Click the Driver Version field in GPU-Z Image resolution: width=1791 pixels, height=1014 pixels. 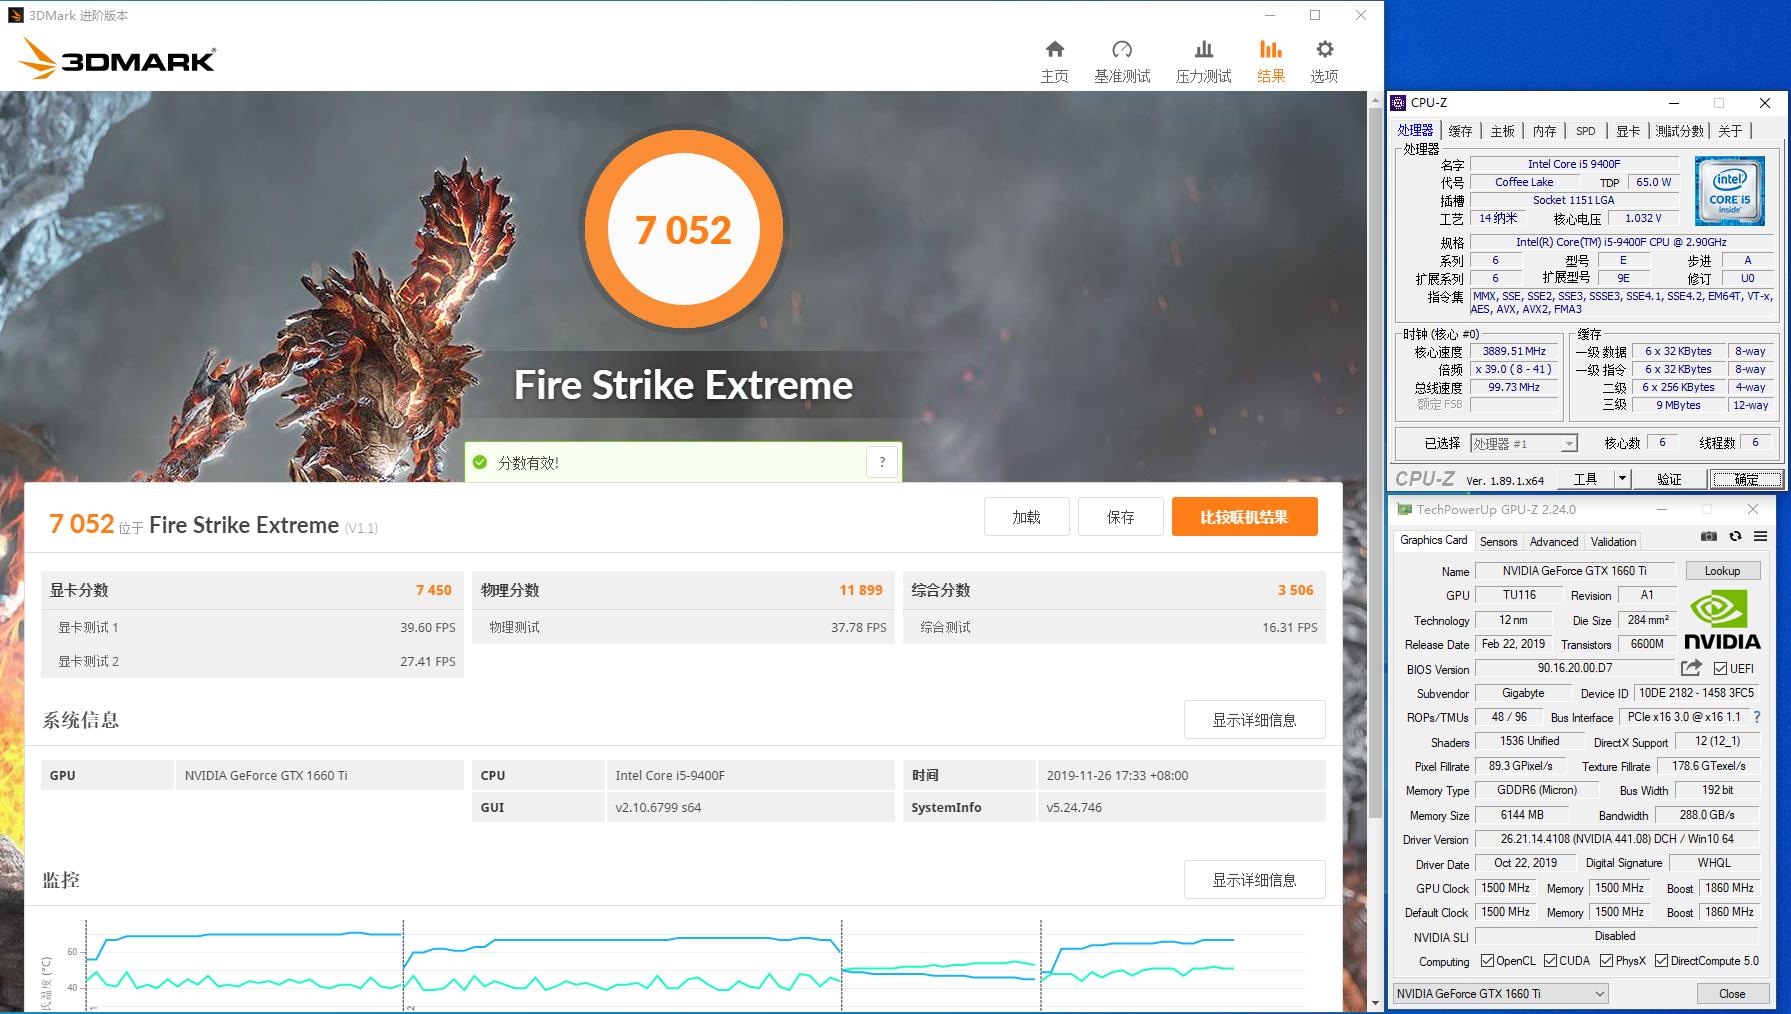[x=1617, y=839]
